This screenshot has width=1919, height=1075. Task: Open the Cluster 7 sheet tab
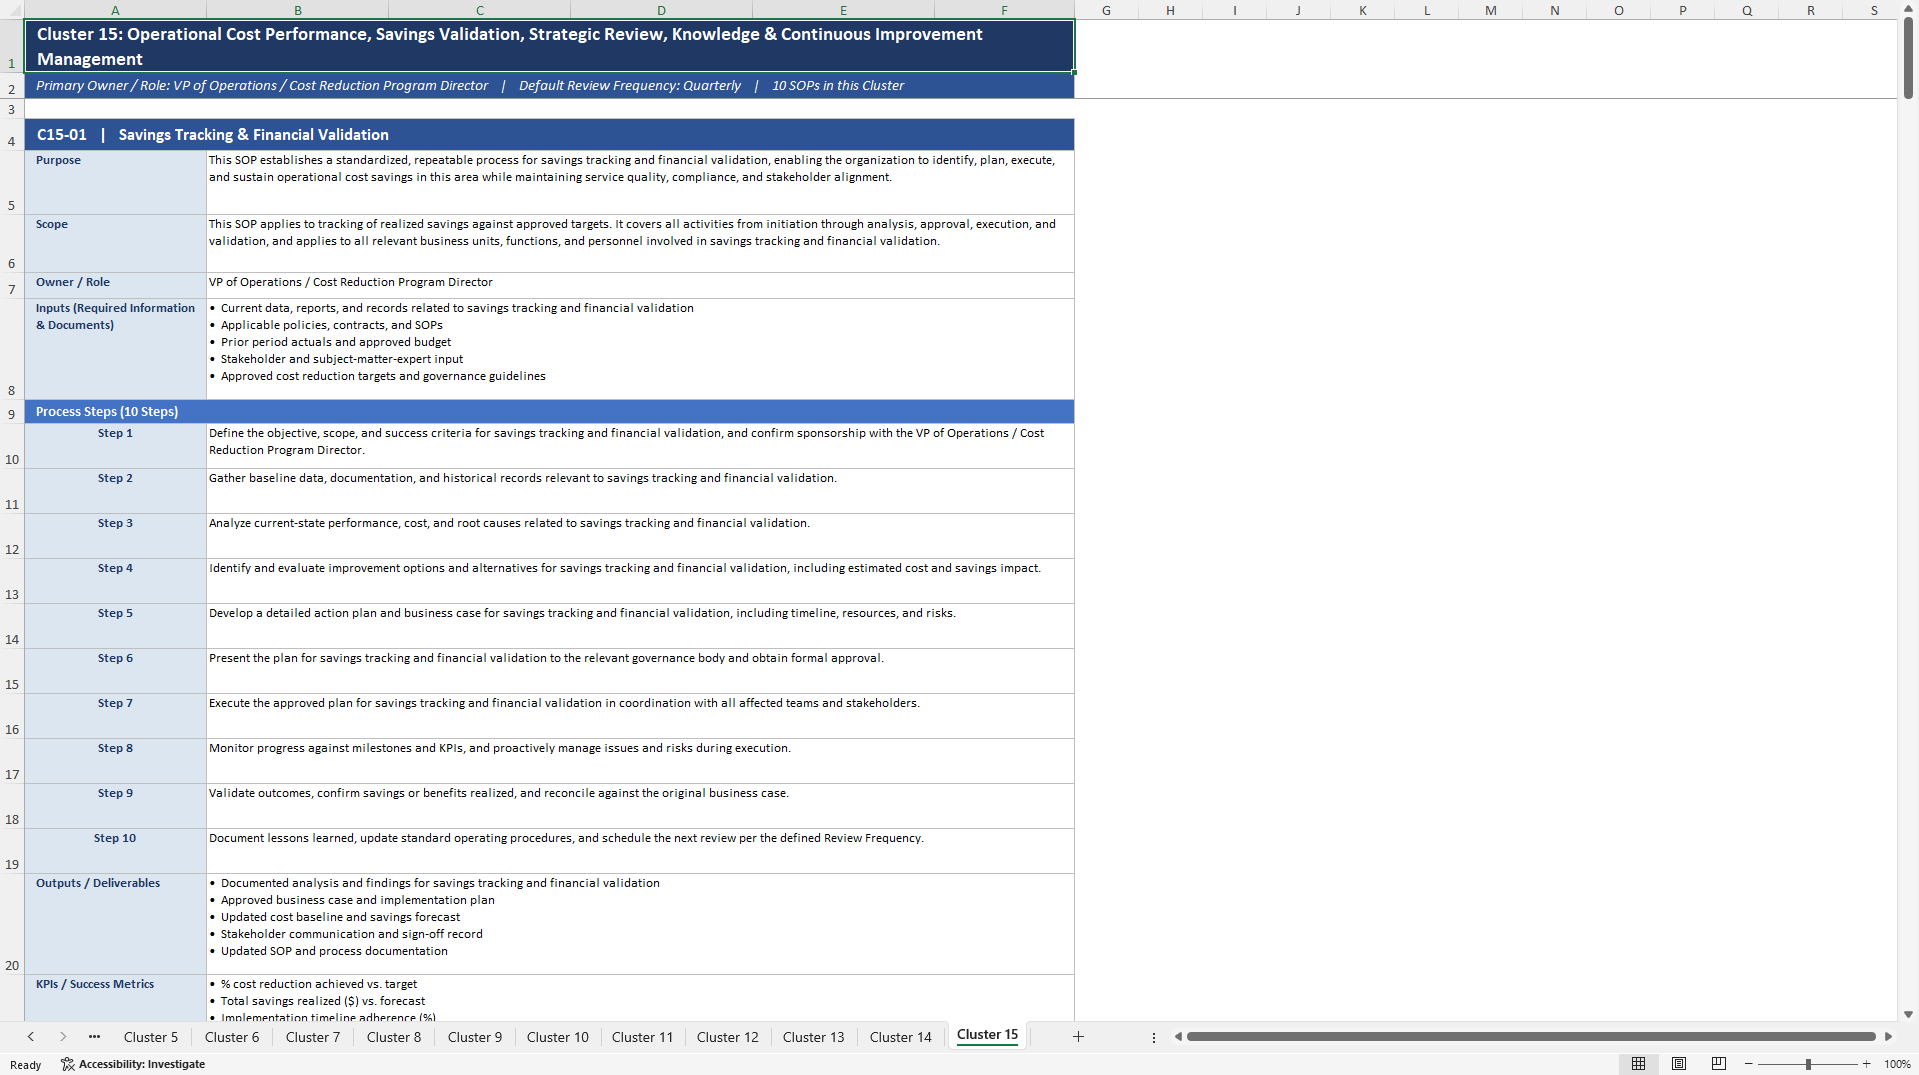(x=313, y=1037)
